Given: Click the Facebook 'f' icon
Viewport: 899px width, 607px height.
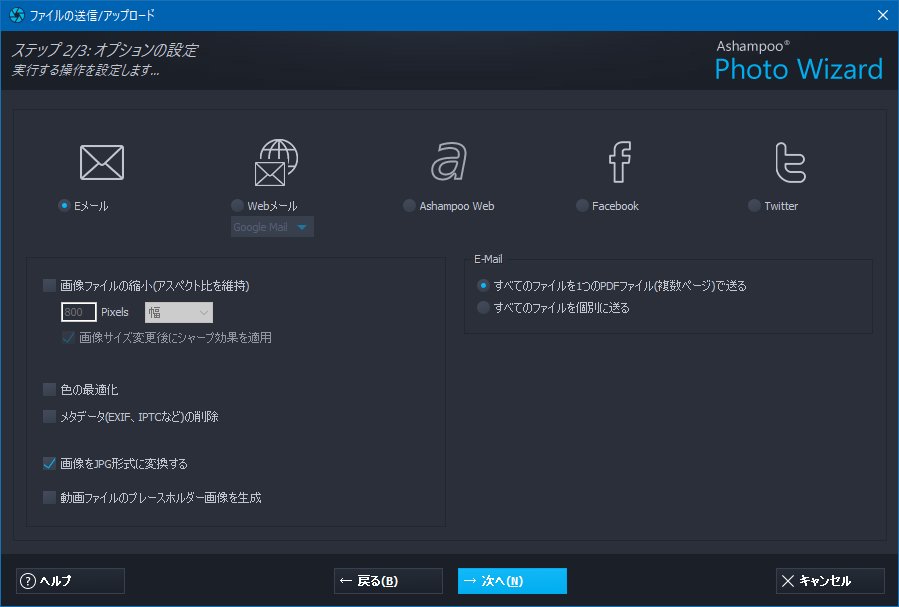Looking at the screenshot, I should point(620,162).
